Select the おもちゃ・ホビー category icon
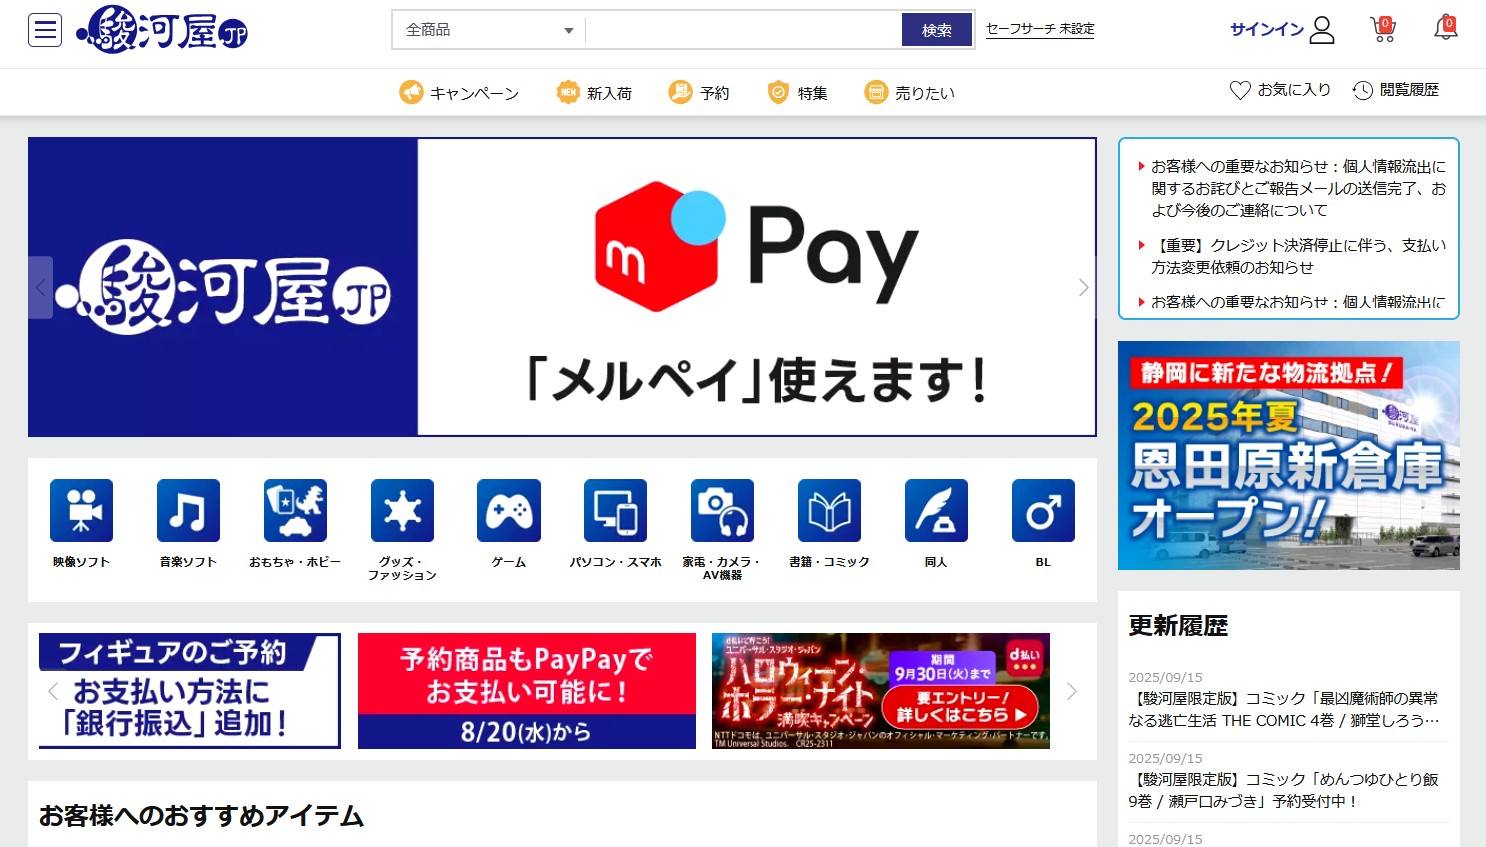The width and height of the screenshot is (1486, 847). tap(295, 510)
